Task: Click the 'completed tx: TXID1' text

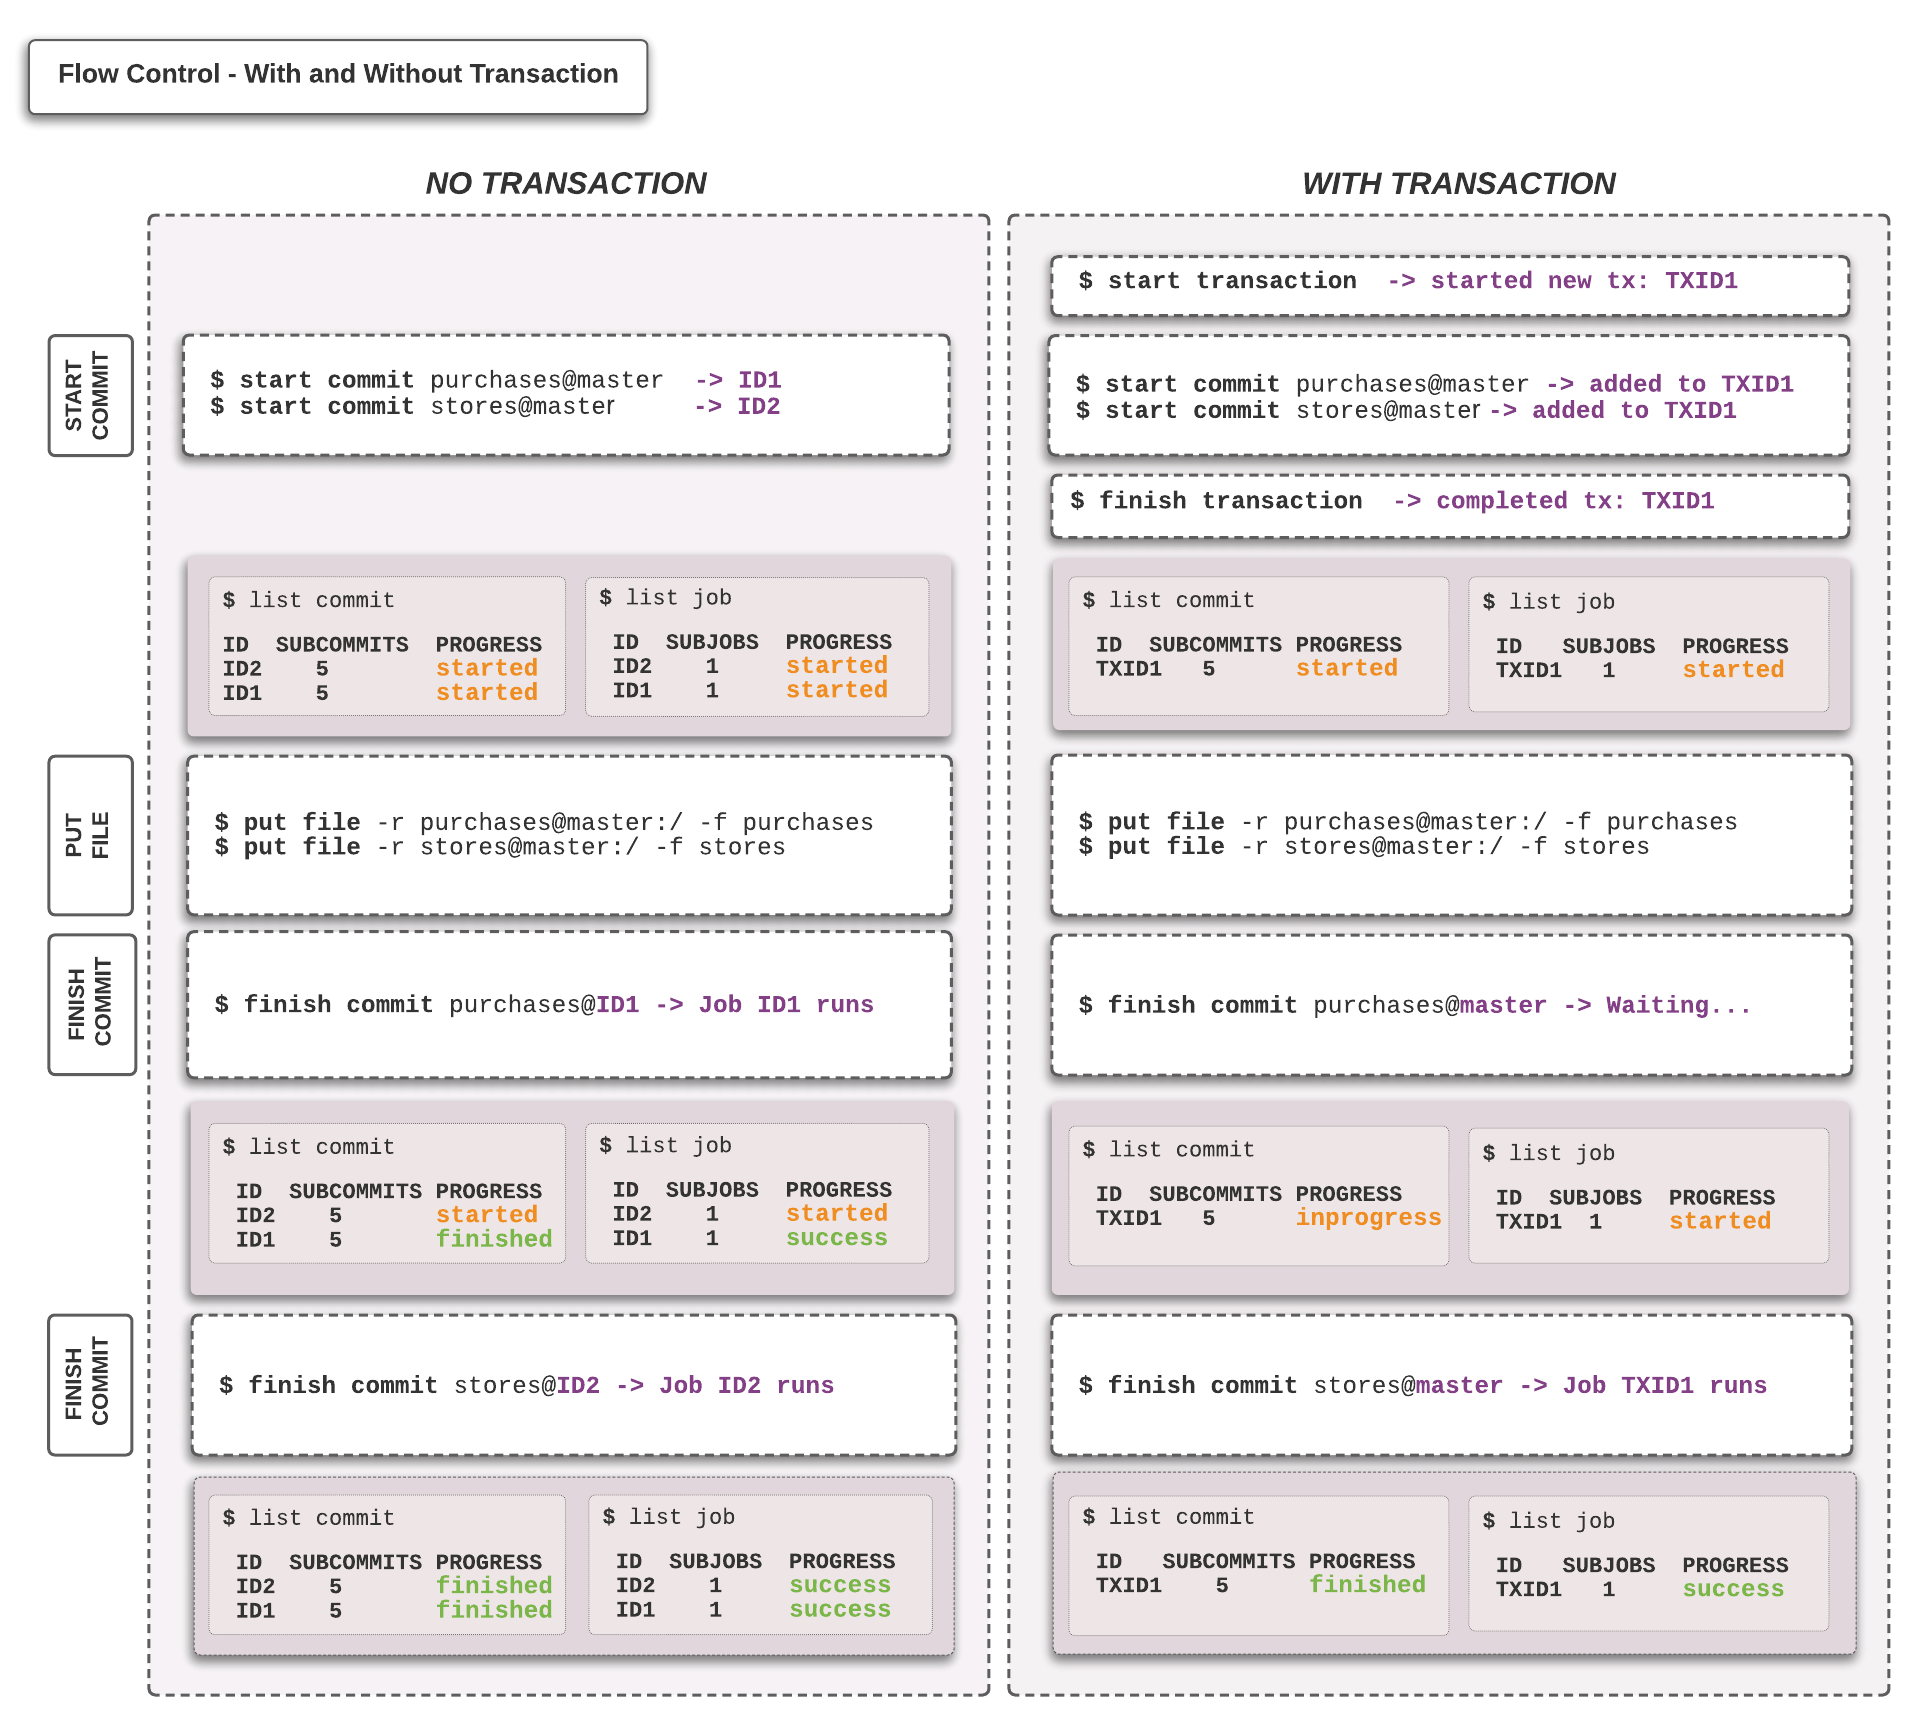Action: (x=1575, y=501)
